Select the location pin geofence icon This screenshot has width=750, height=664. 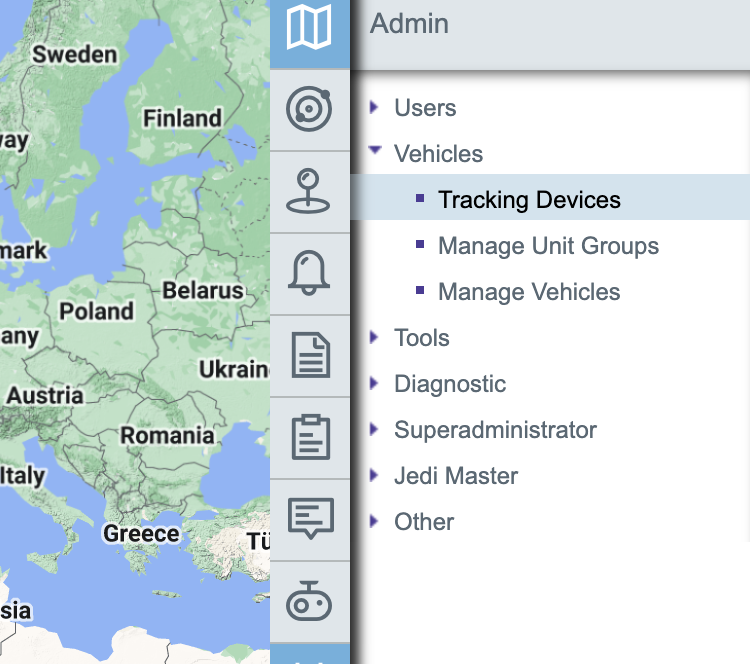click(x=309, y=191)
